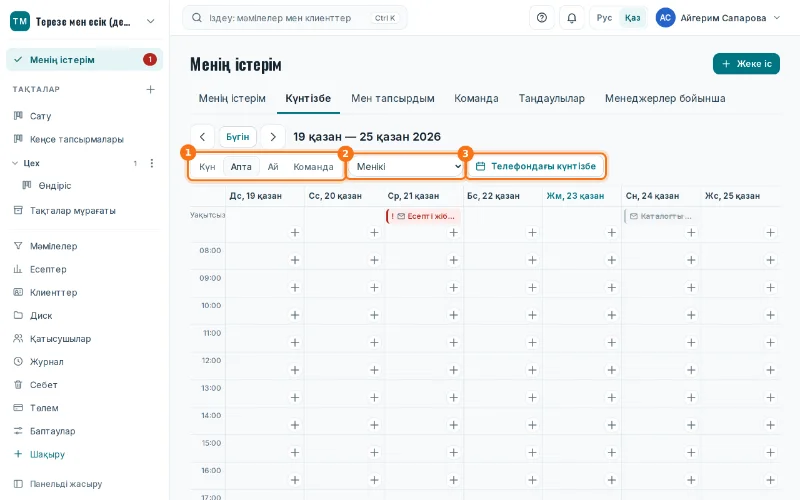The image size is (800, 500).
Task: Click the 19 қазан — 25 қазан 2026 date range
Action: [x=367, y=137]
